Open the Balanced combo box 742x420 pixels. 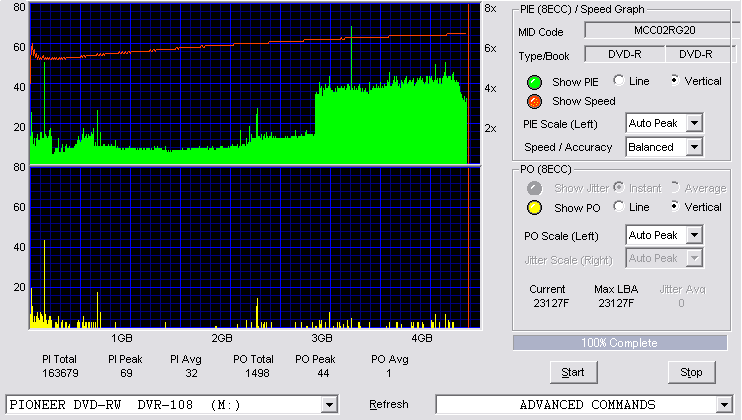tap(664, 147)
